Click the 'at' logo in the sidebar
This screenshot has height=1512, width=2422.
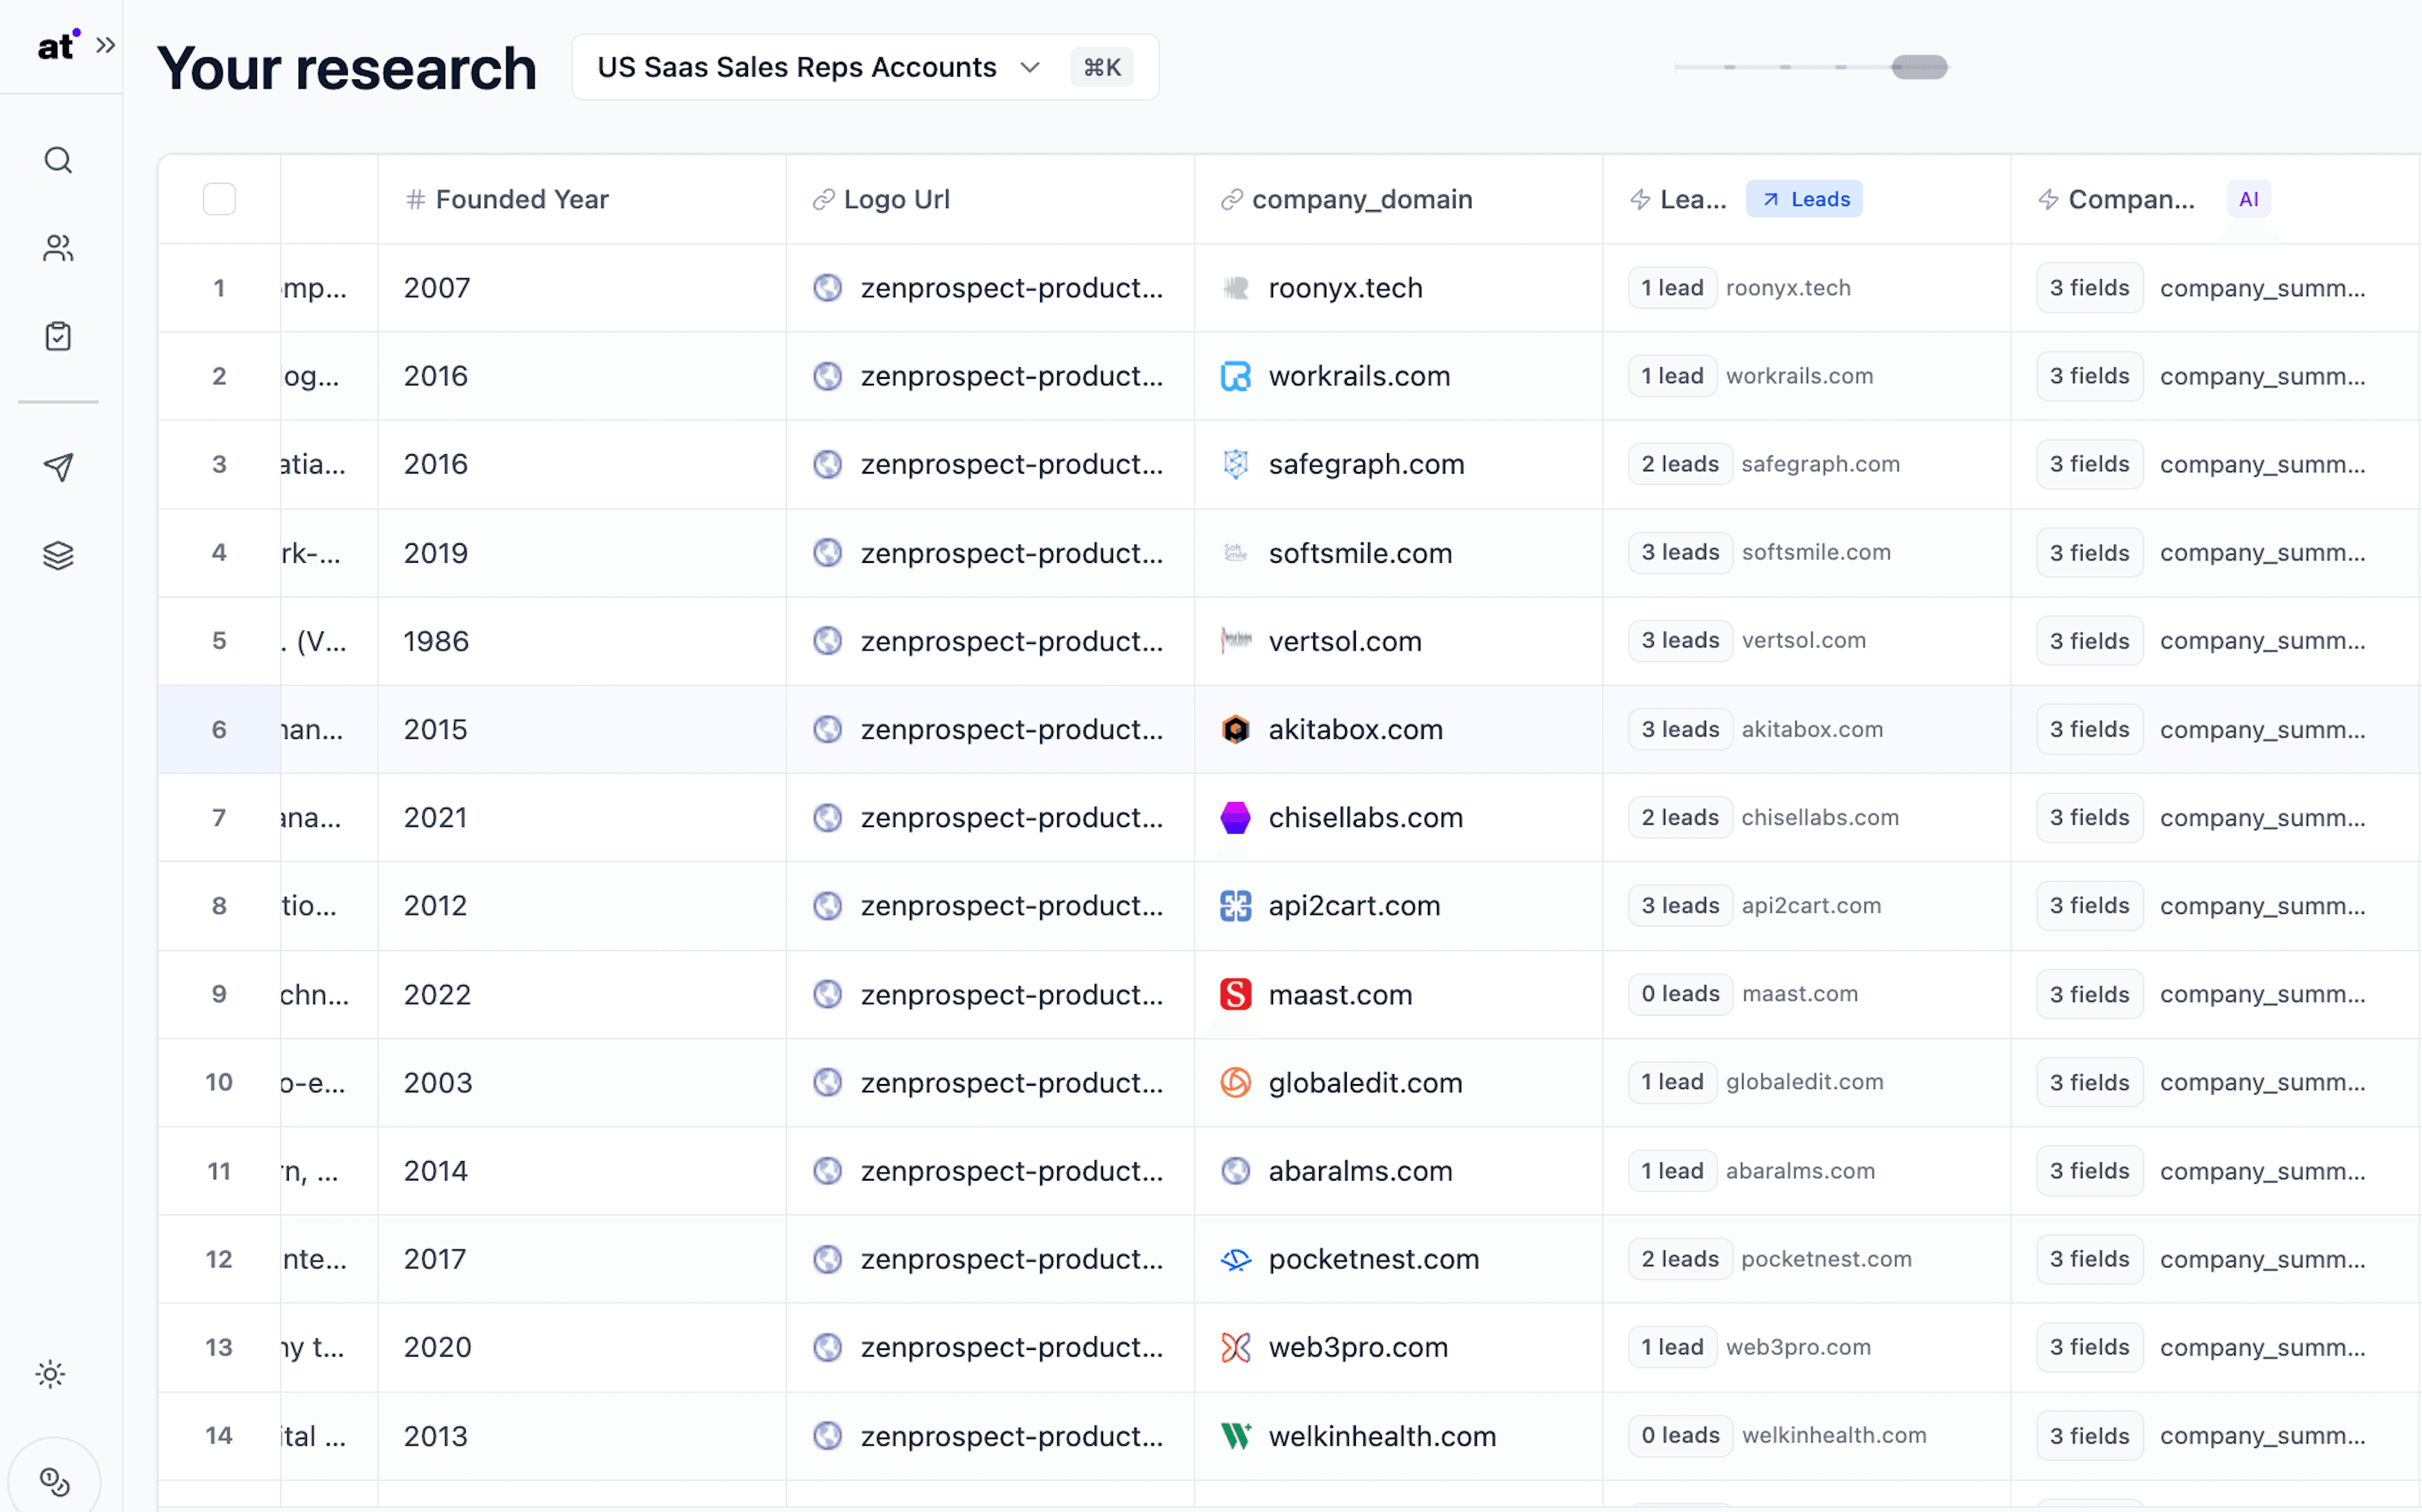click(56, 46)
